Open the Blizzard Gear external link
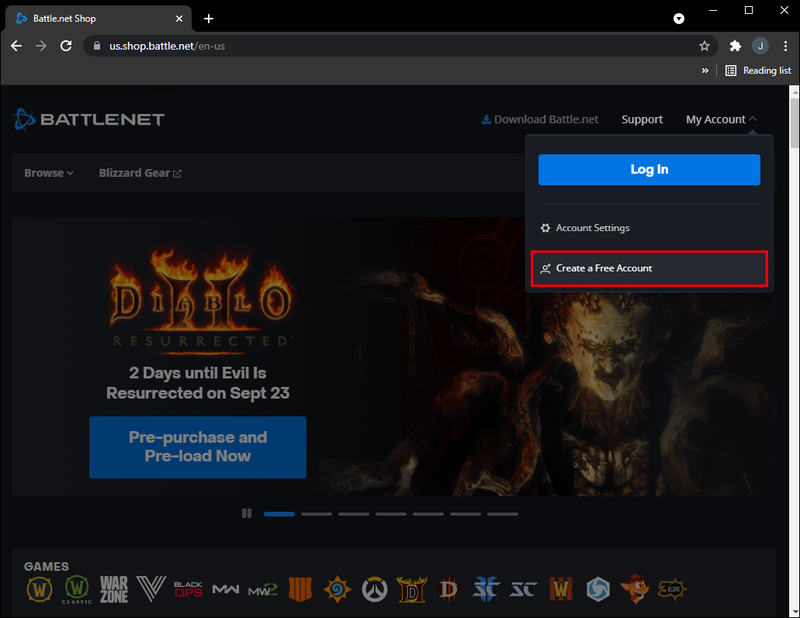The image size is (800, 618). 140,173
